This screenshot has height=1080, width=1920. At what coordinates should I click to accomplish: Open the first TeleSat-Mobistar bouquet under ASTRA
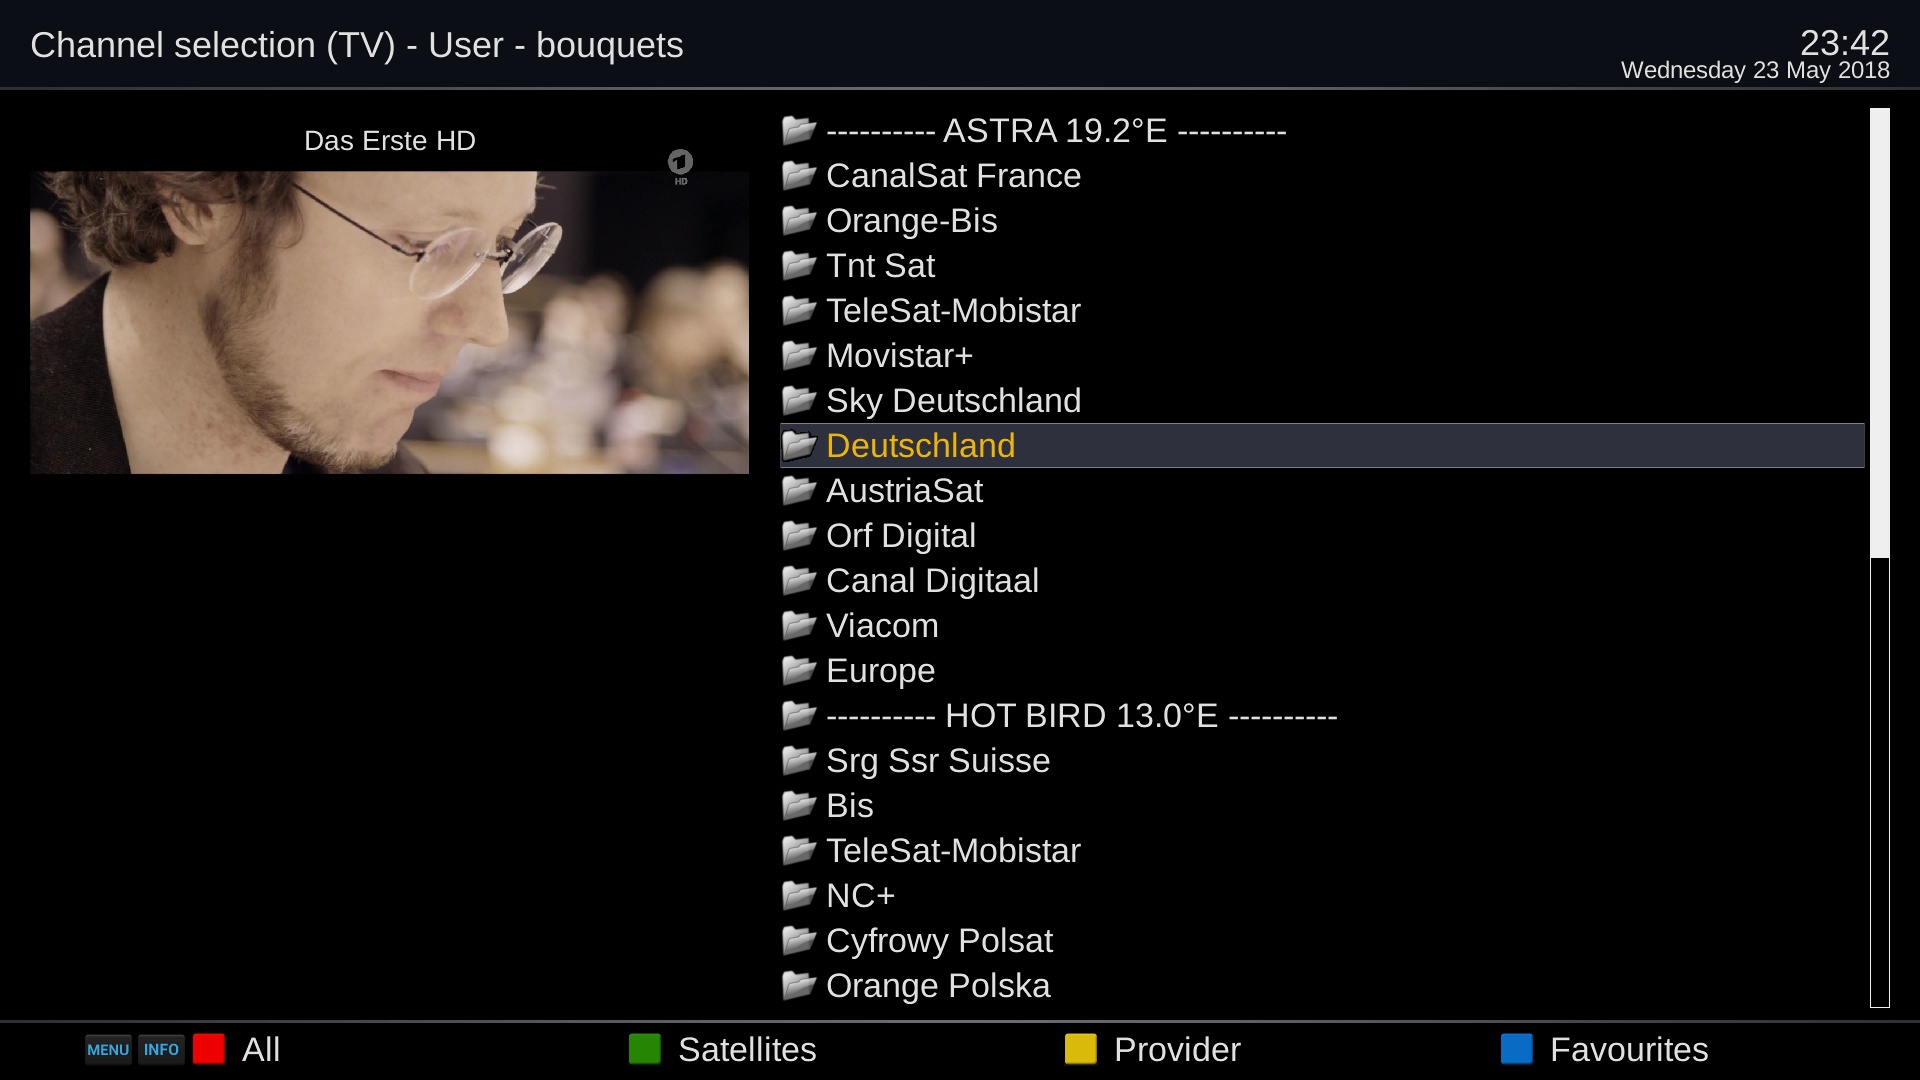(x=1322, y=310)
